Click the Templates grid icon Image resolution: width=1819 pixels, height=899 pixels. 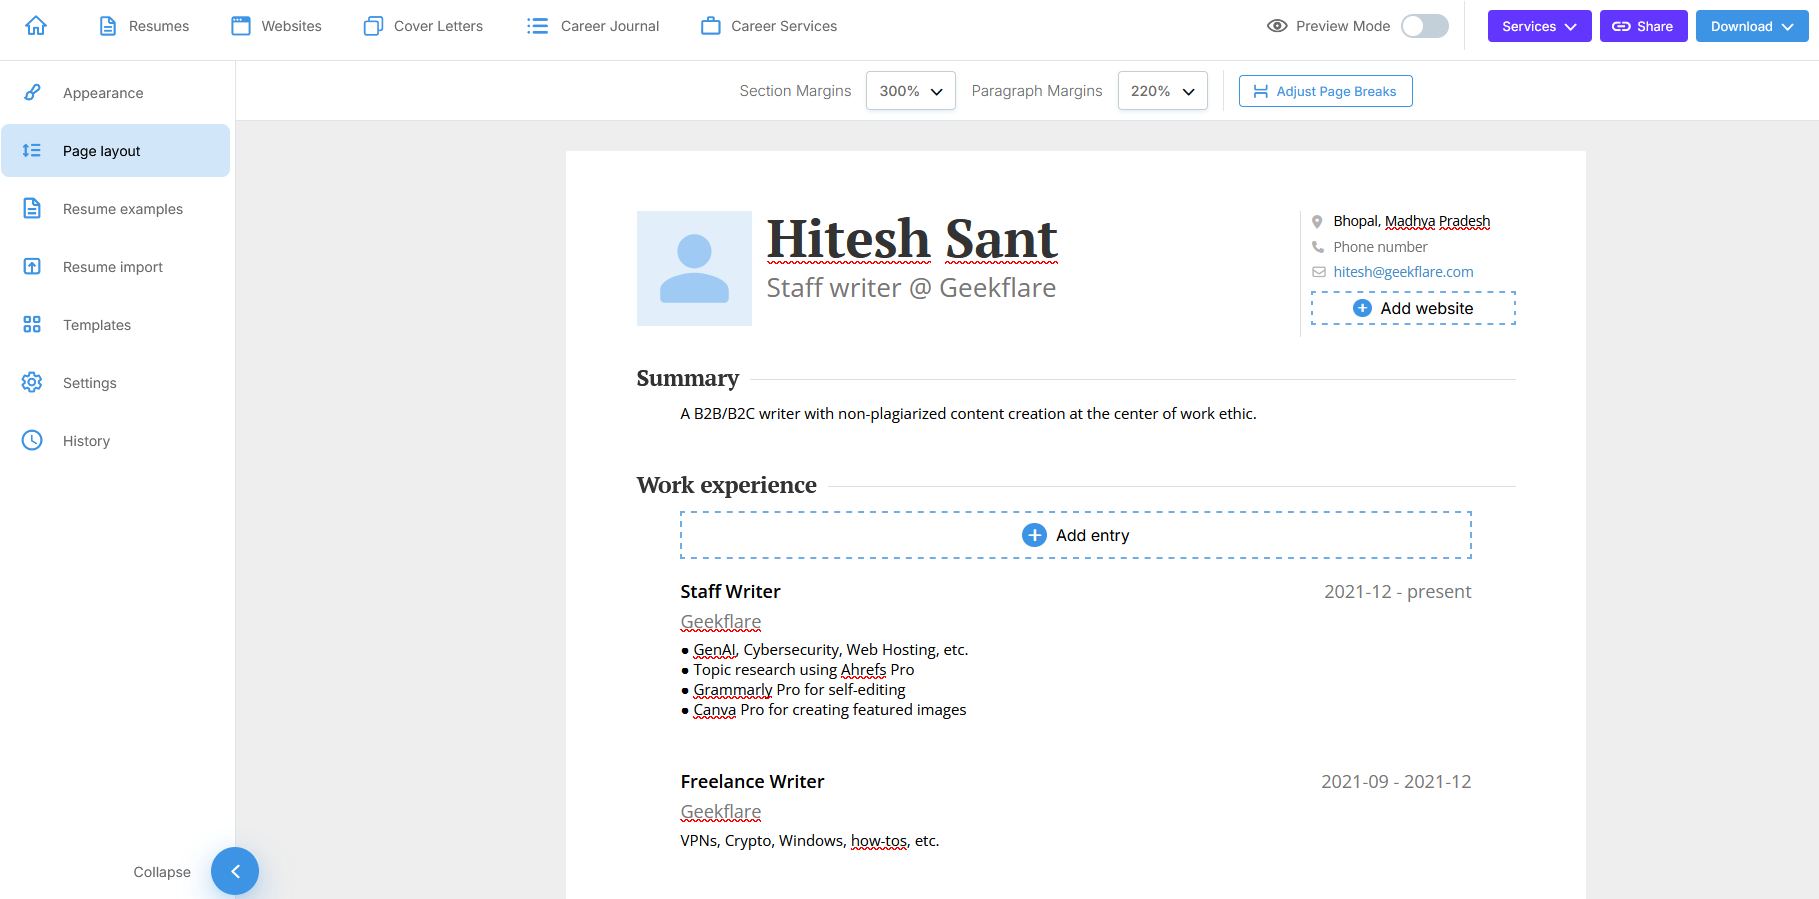click(x=32, y=324)
